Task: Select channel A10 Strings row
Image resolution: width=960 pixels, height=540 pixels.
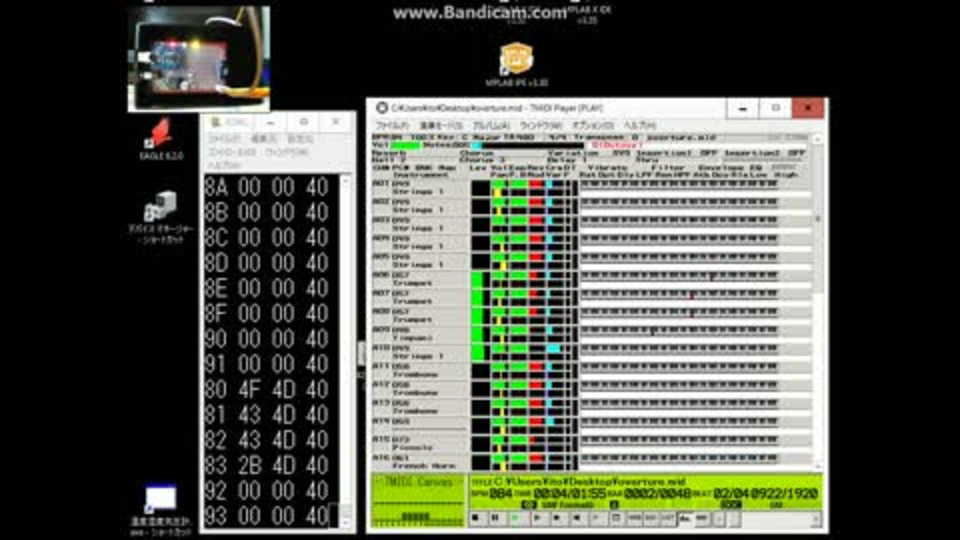Action: click(591, 353)
